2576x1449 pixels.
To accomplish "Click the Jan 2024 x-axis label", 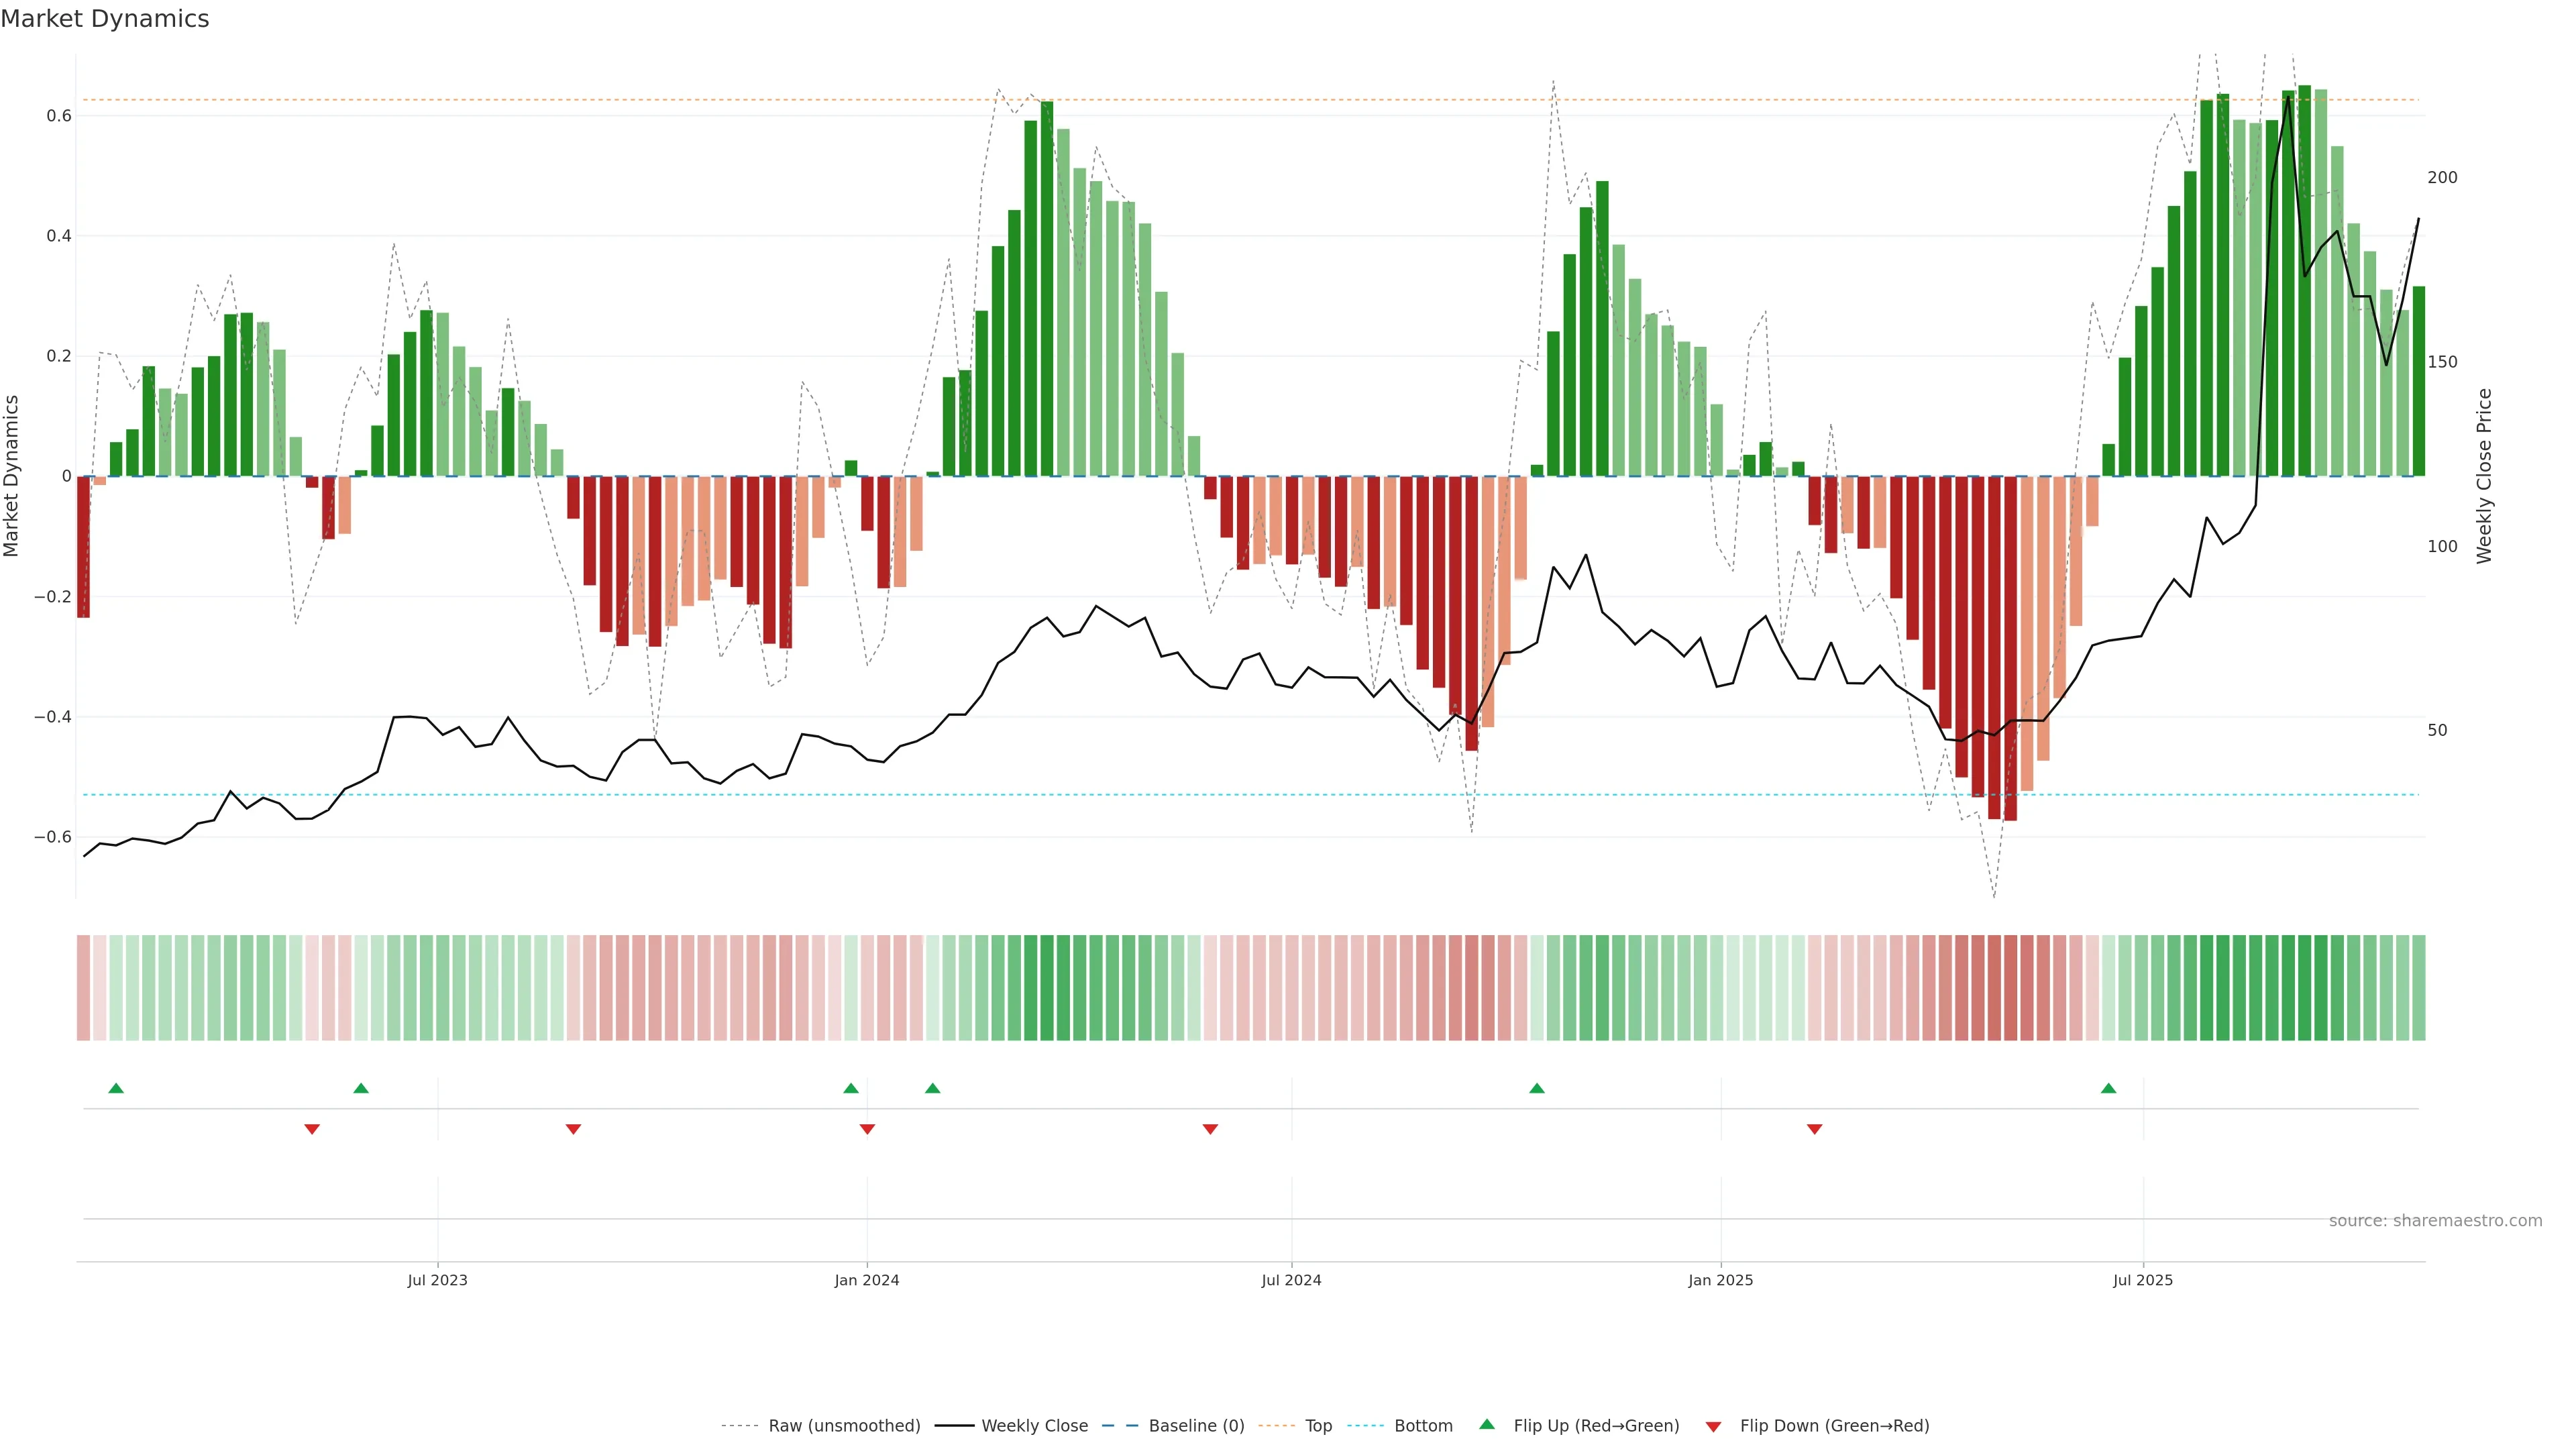I will (x=867, y=1280).
